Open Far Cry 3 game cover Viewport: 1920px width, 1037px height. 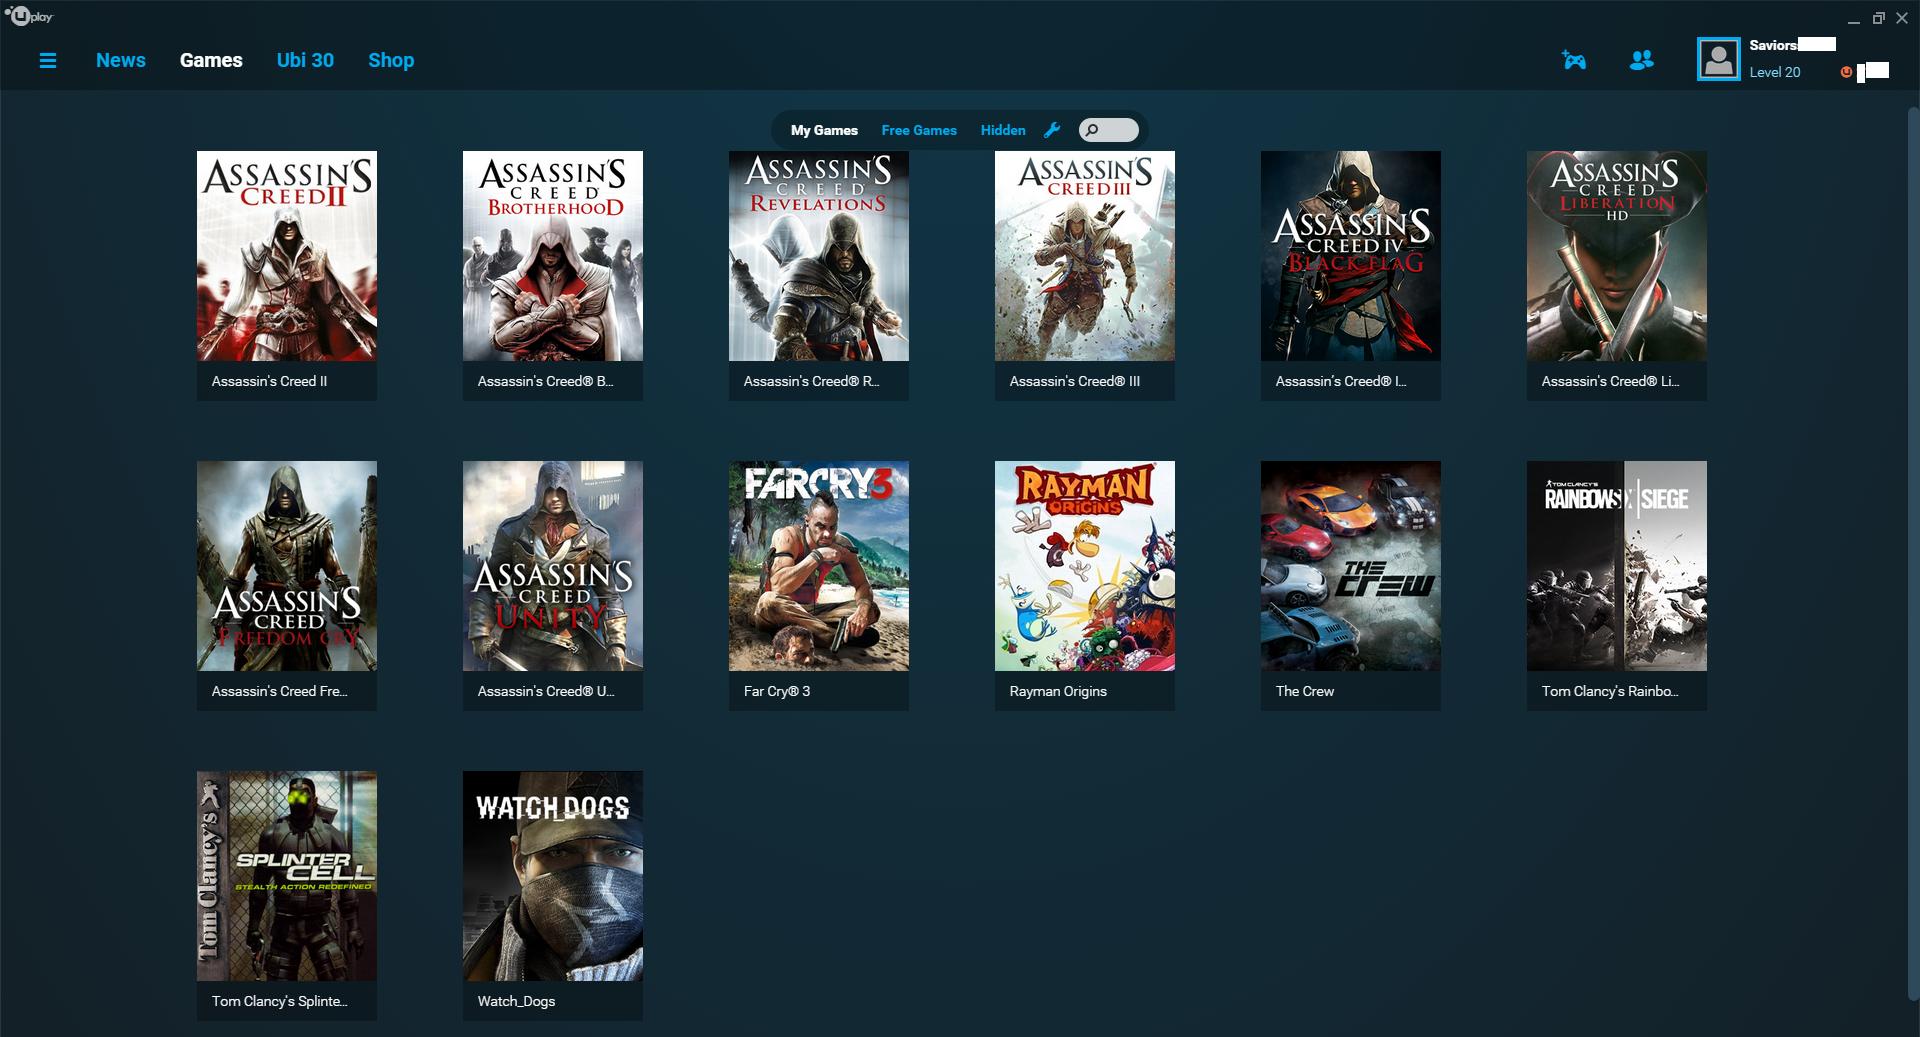pyautogui.click(x=819, y=566)
